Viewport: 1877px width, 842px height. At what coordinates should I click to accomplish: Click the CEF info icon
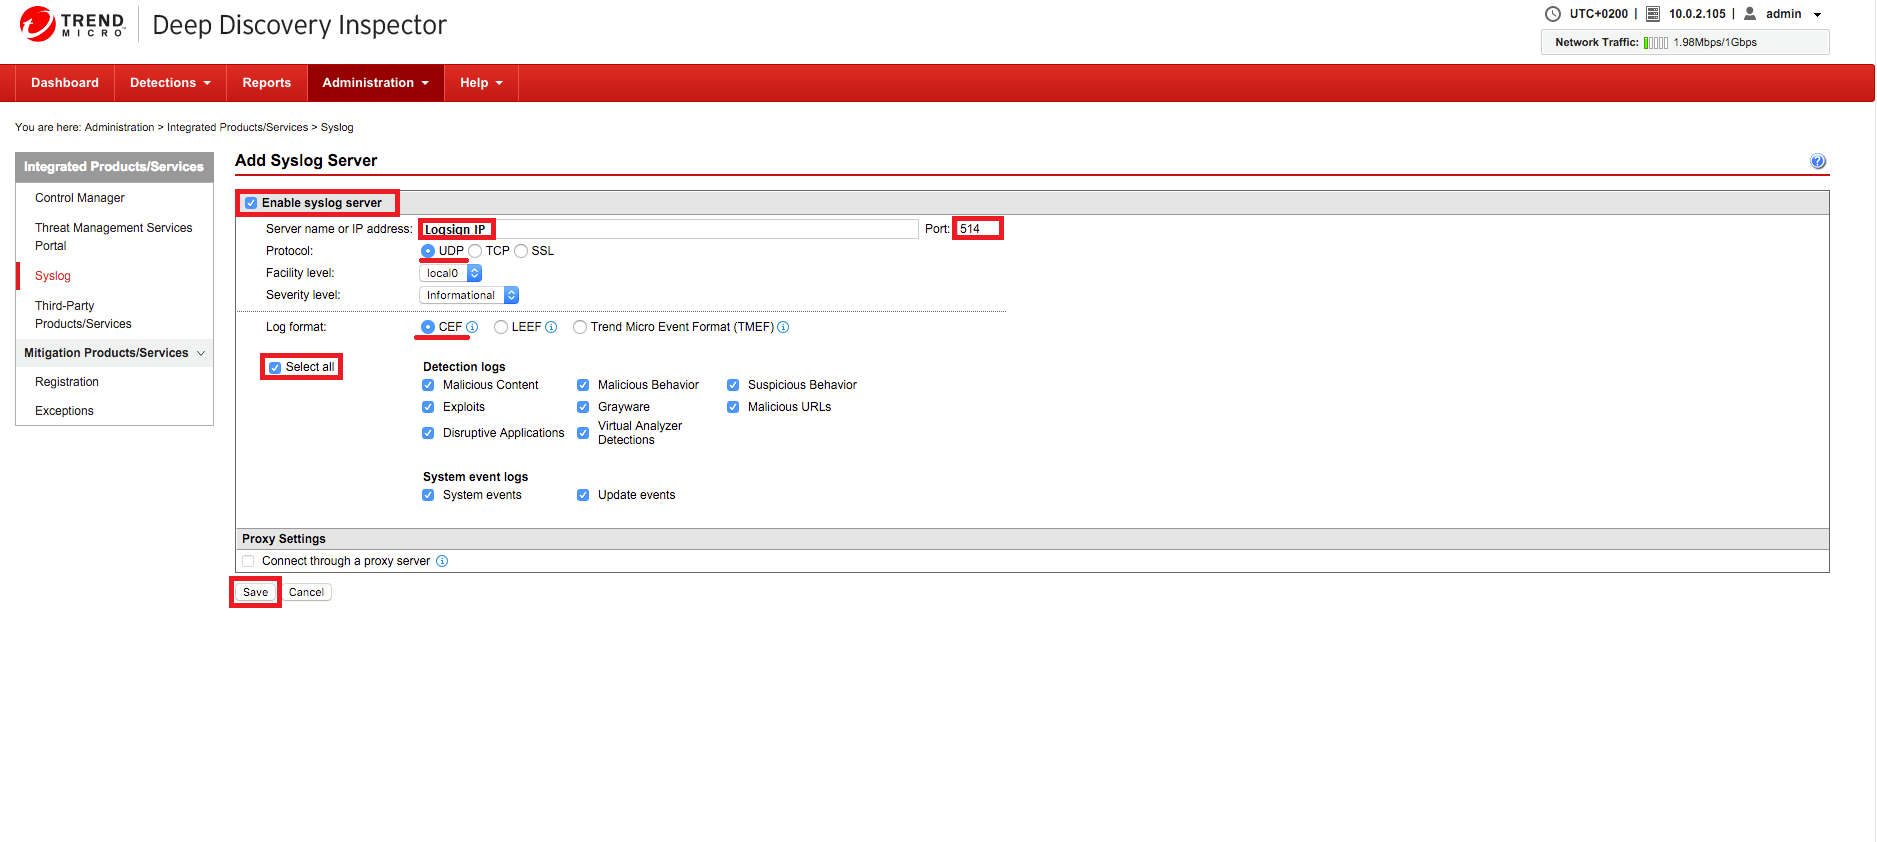click(472, 327)
